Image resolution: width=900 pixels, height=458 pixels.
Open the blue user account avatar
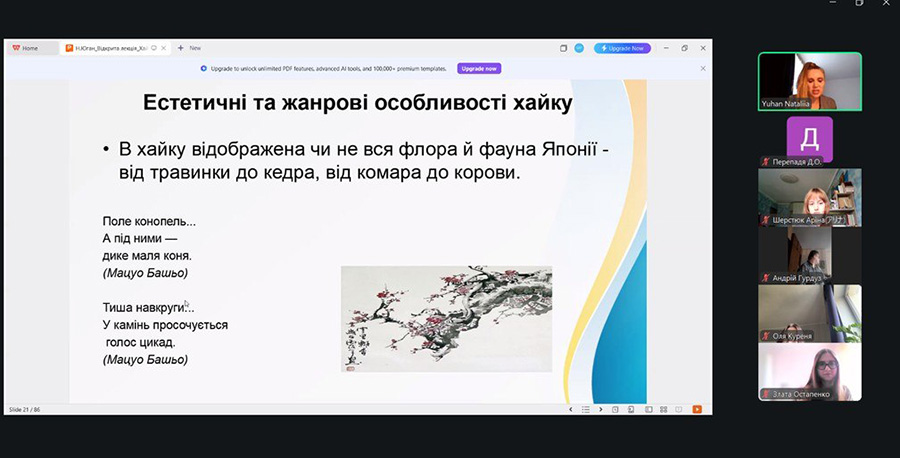(579, 48)
